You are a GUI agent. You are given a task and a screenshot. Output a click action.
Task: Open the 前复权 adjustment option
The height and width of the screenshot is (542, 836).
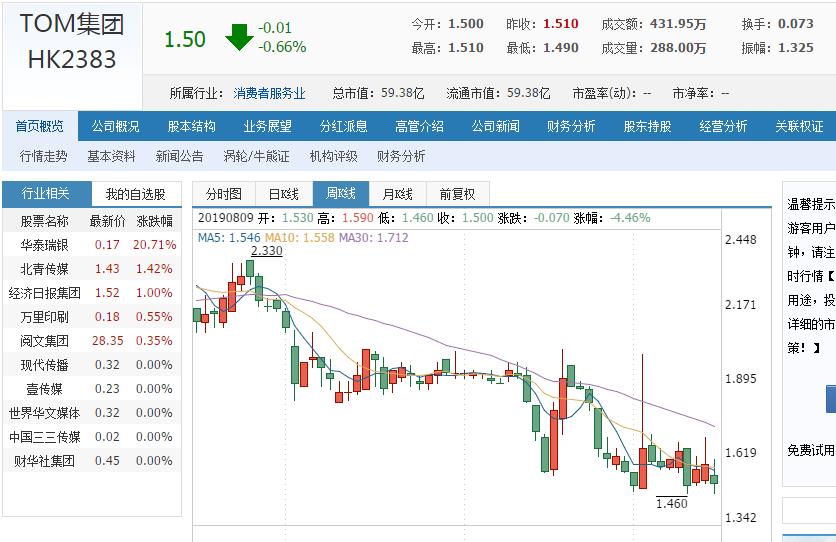tap(457, 194)
